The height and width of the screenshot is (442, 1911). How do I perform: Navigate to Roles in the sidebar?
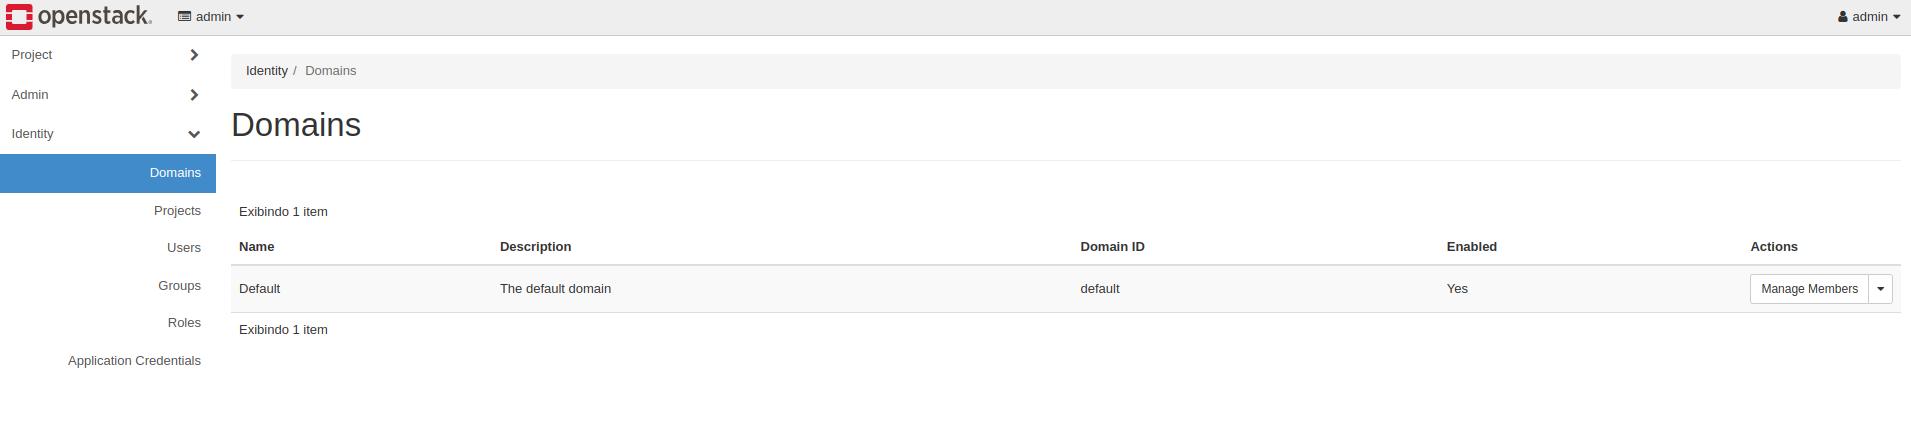tap(184, 323)
